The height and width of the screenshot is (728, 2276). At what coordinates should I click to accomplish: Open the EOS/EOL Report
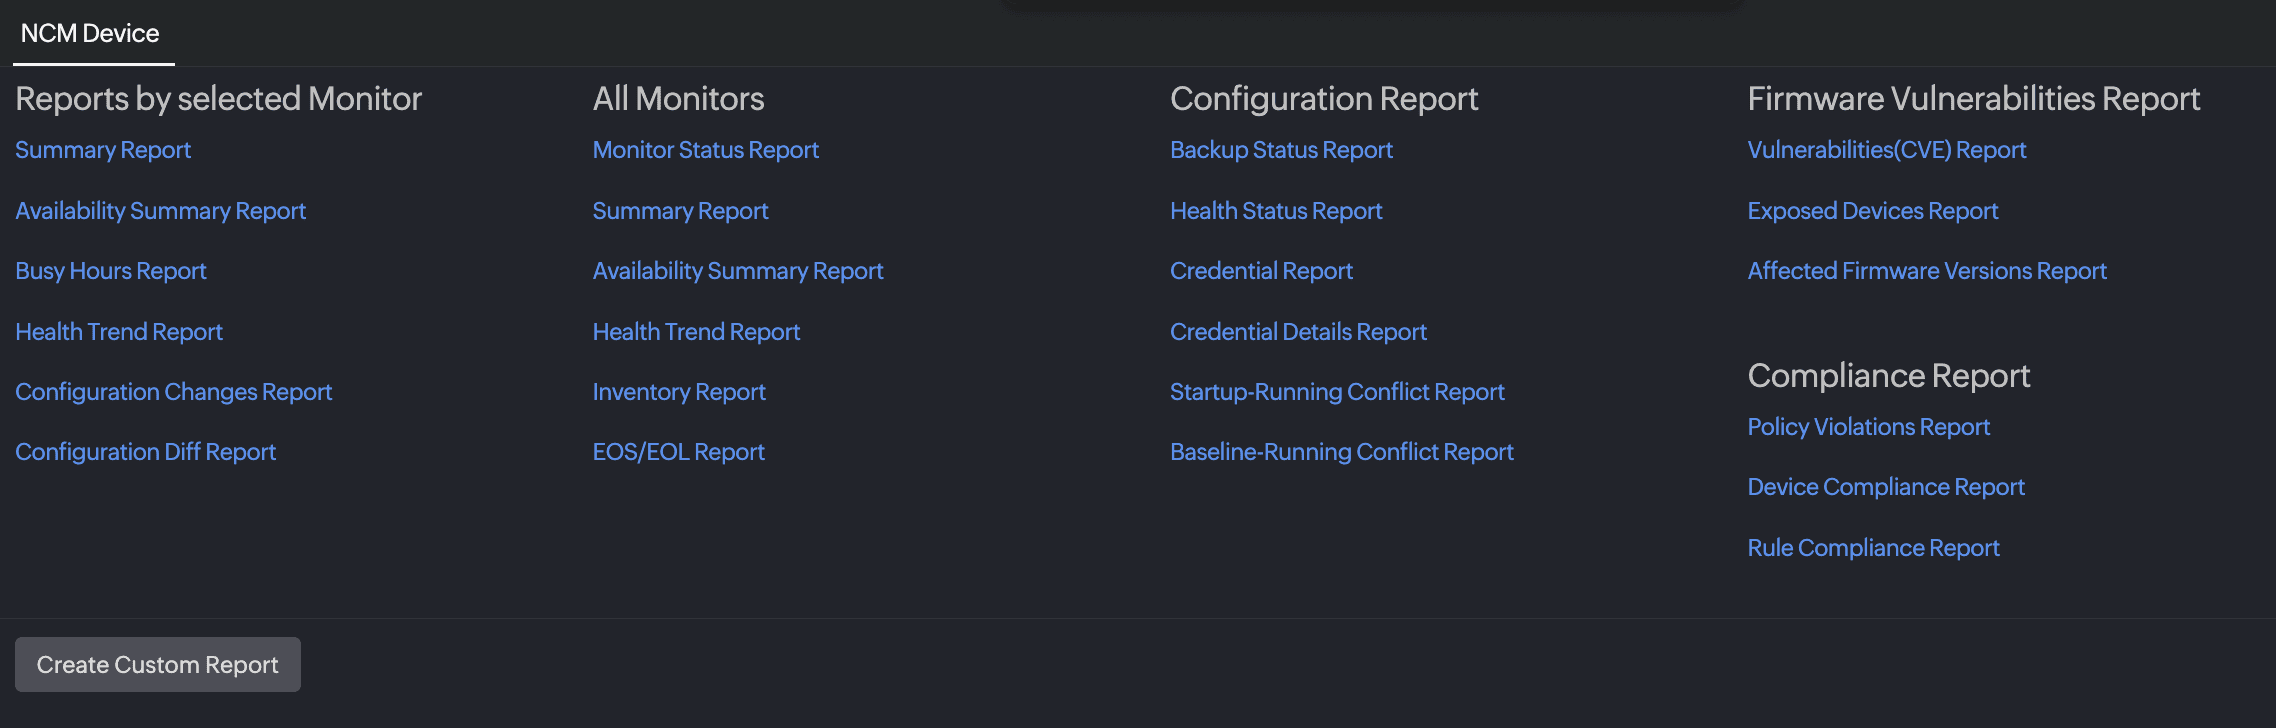click(679, 452)
